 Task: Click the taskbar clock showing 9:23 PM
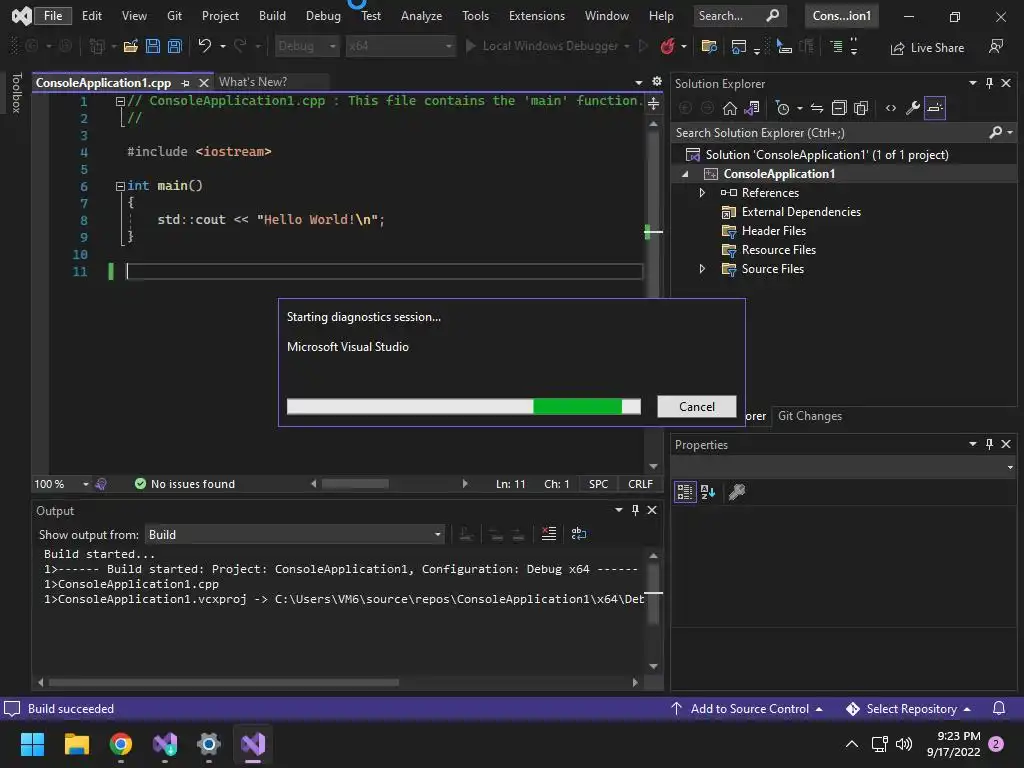click(x=953, y=744)
